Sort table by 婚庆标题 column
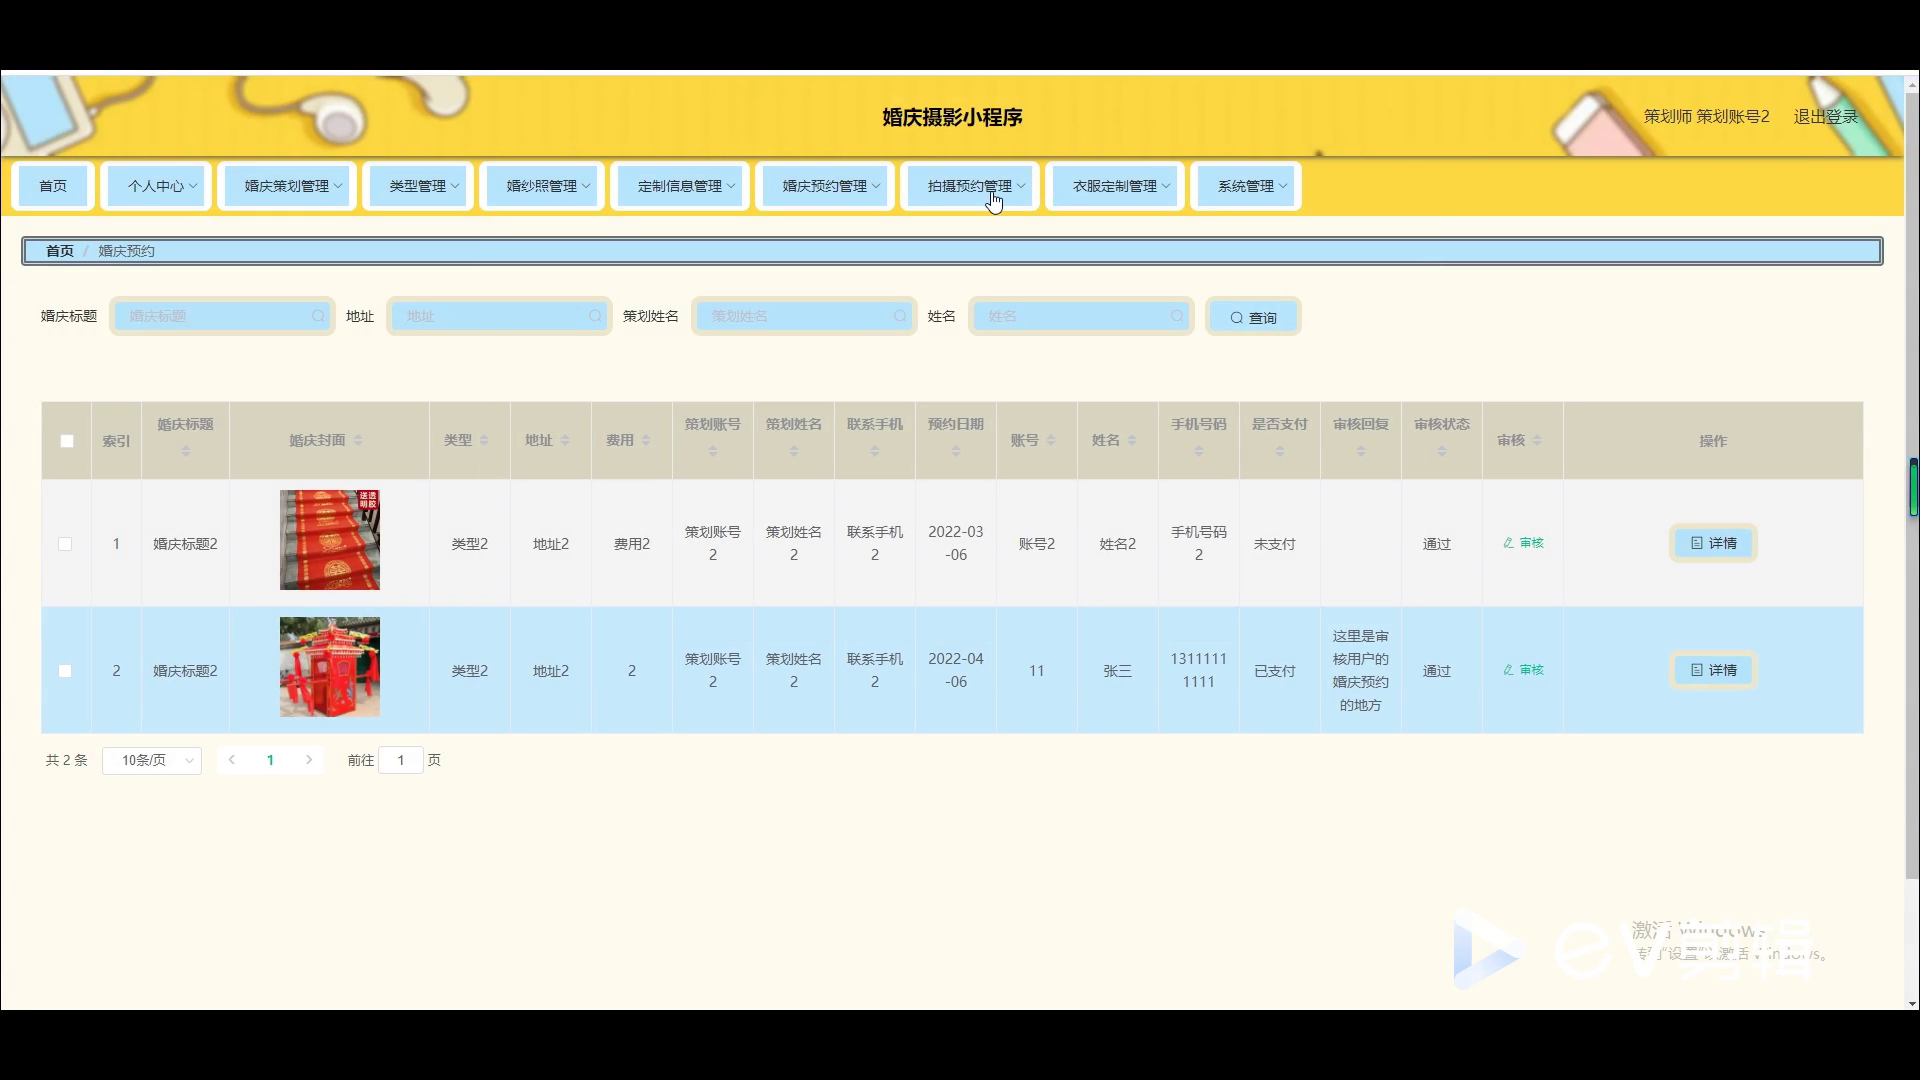1920x1080 pixels. coord(185,452)
